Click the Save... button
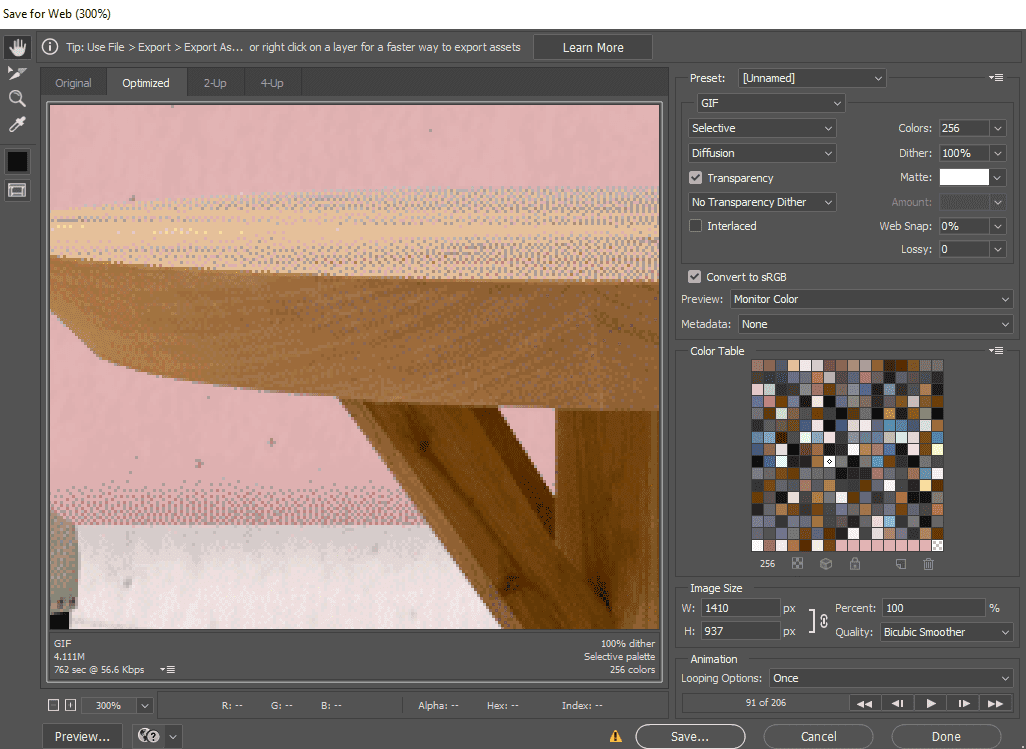Viewport: 1026px width, 749px height. click(x=690, y=736)
